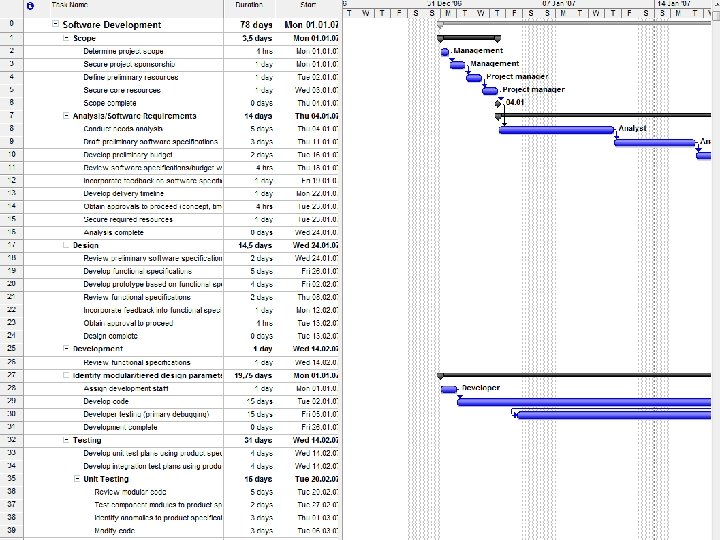Collapse the Unit Testing subgroup
Screen dimensions: 720x540
(77, 479)
